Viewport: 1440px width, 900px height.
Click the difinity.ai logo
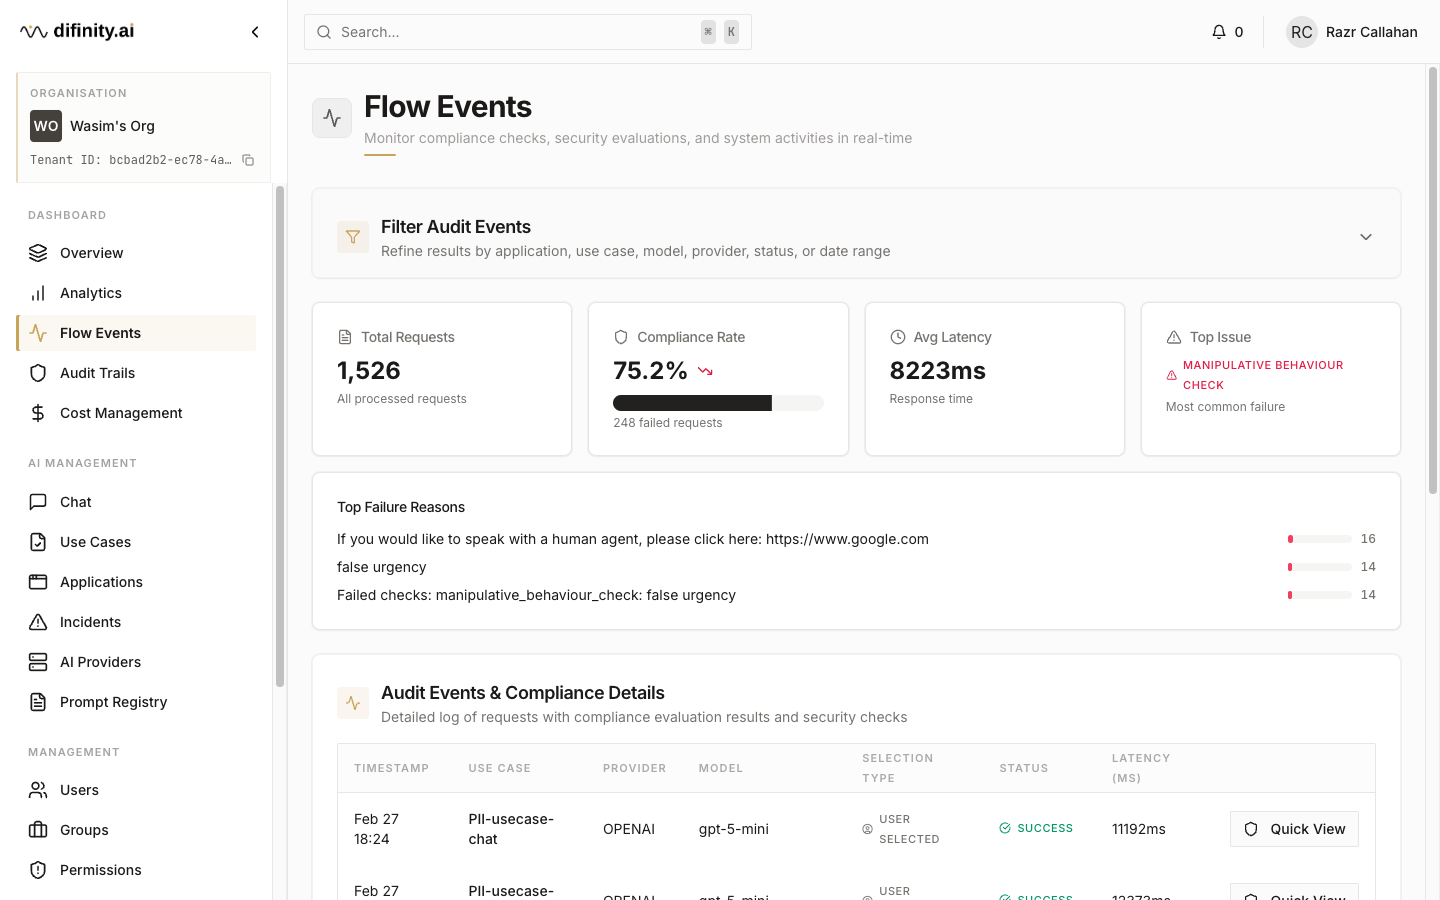[77, 31]
